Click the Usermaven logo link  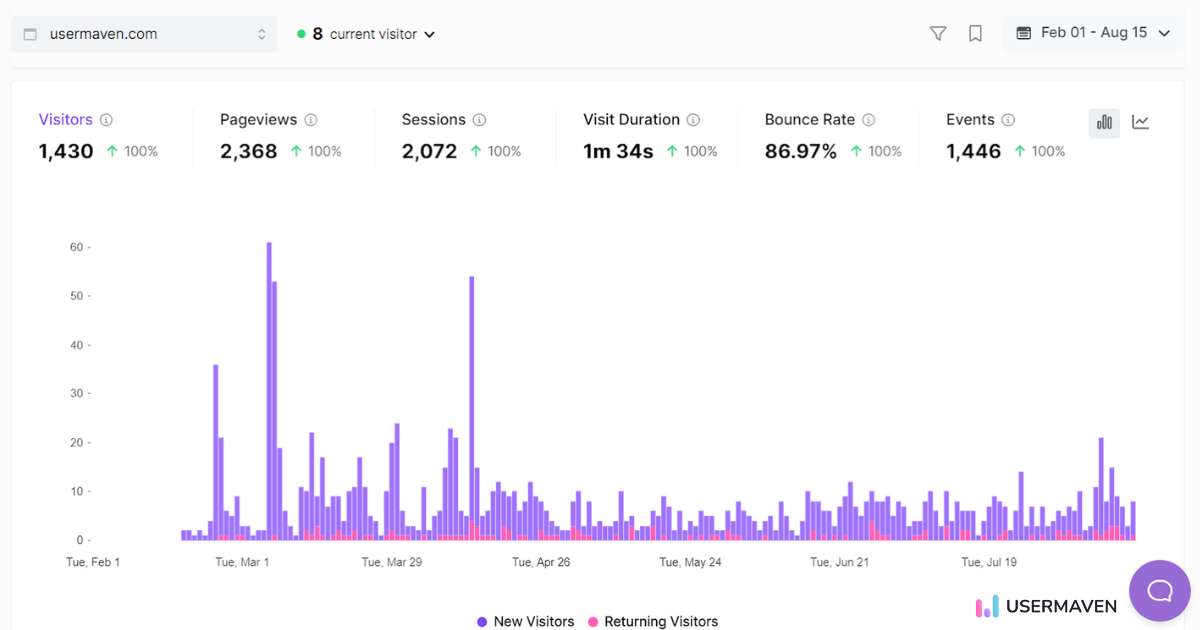1045,606
